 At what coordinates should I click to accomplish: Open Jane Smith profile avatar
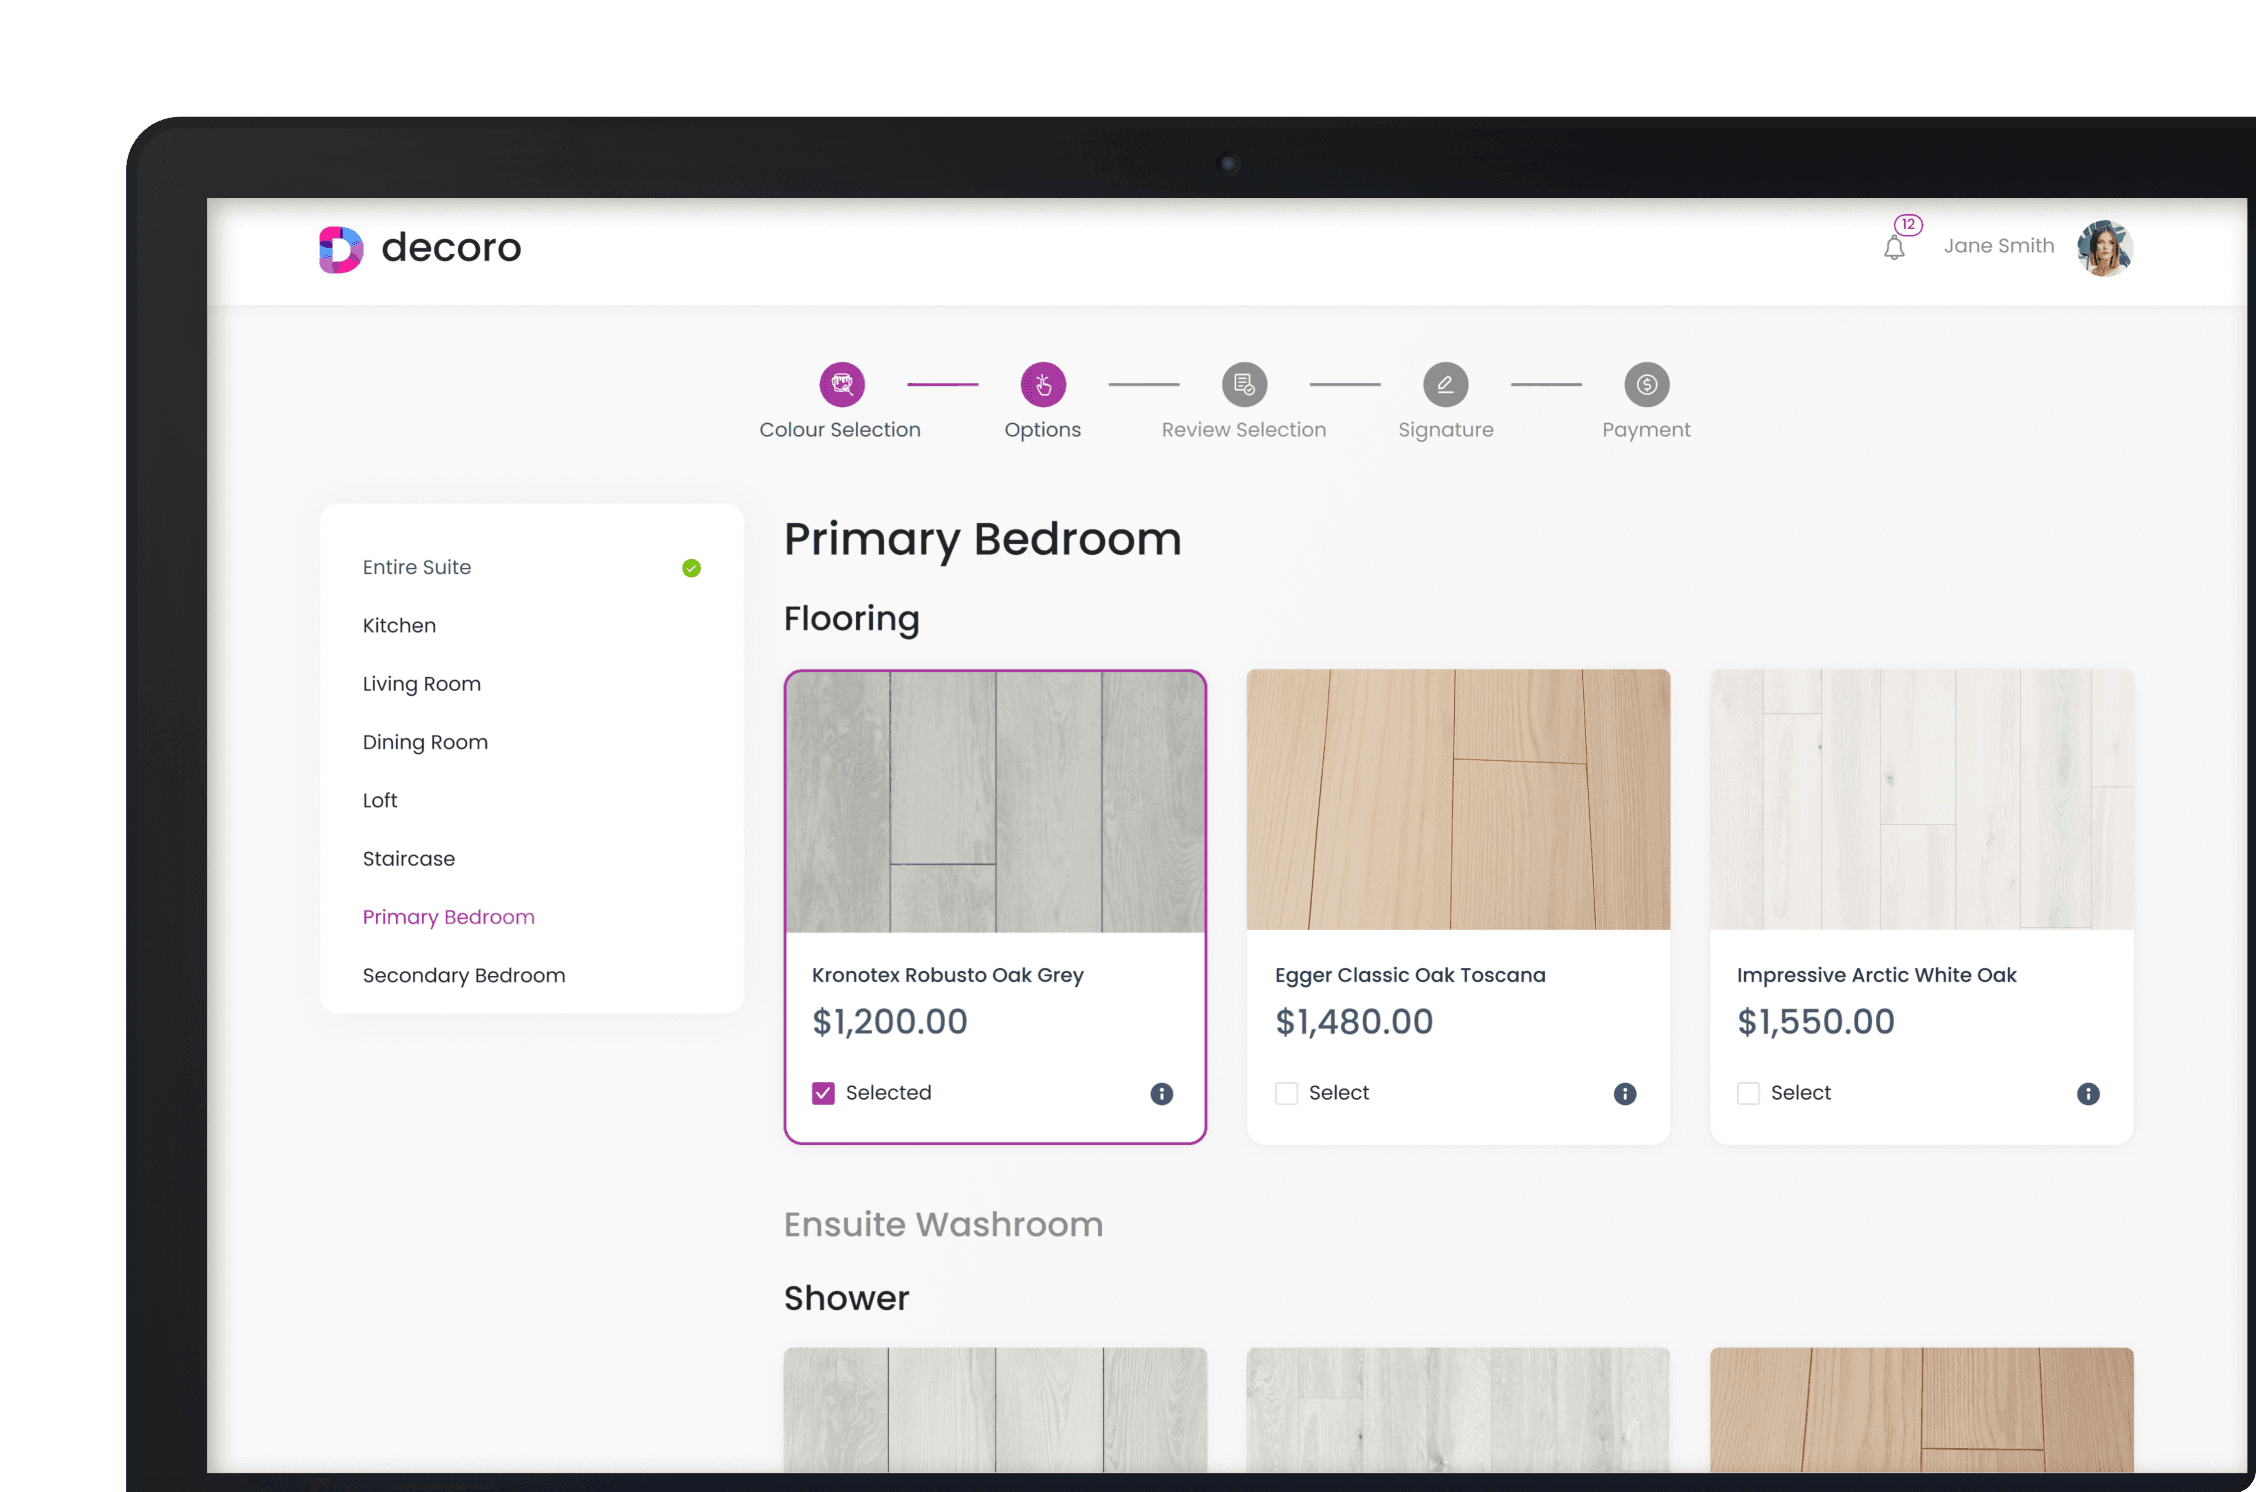2104,248
